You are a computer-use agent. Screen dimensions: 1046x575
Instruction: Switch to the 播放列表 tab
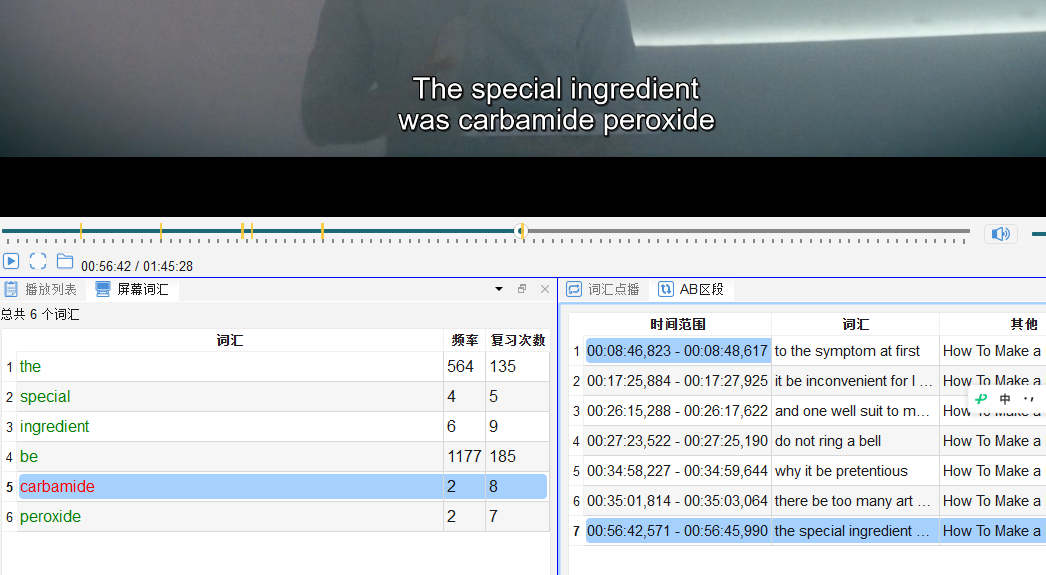point(41,290)
